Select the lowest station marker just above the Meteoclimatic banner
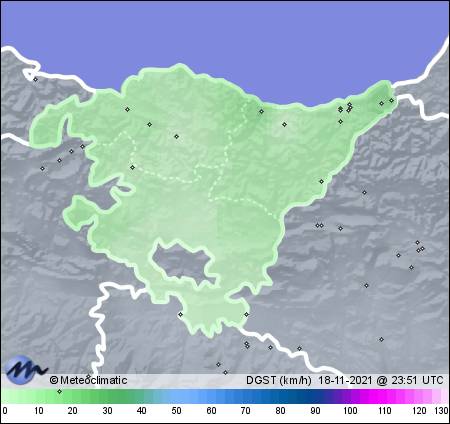450x424 pixels. 226,372
